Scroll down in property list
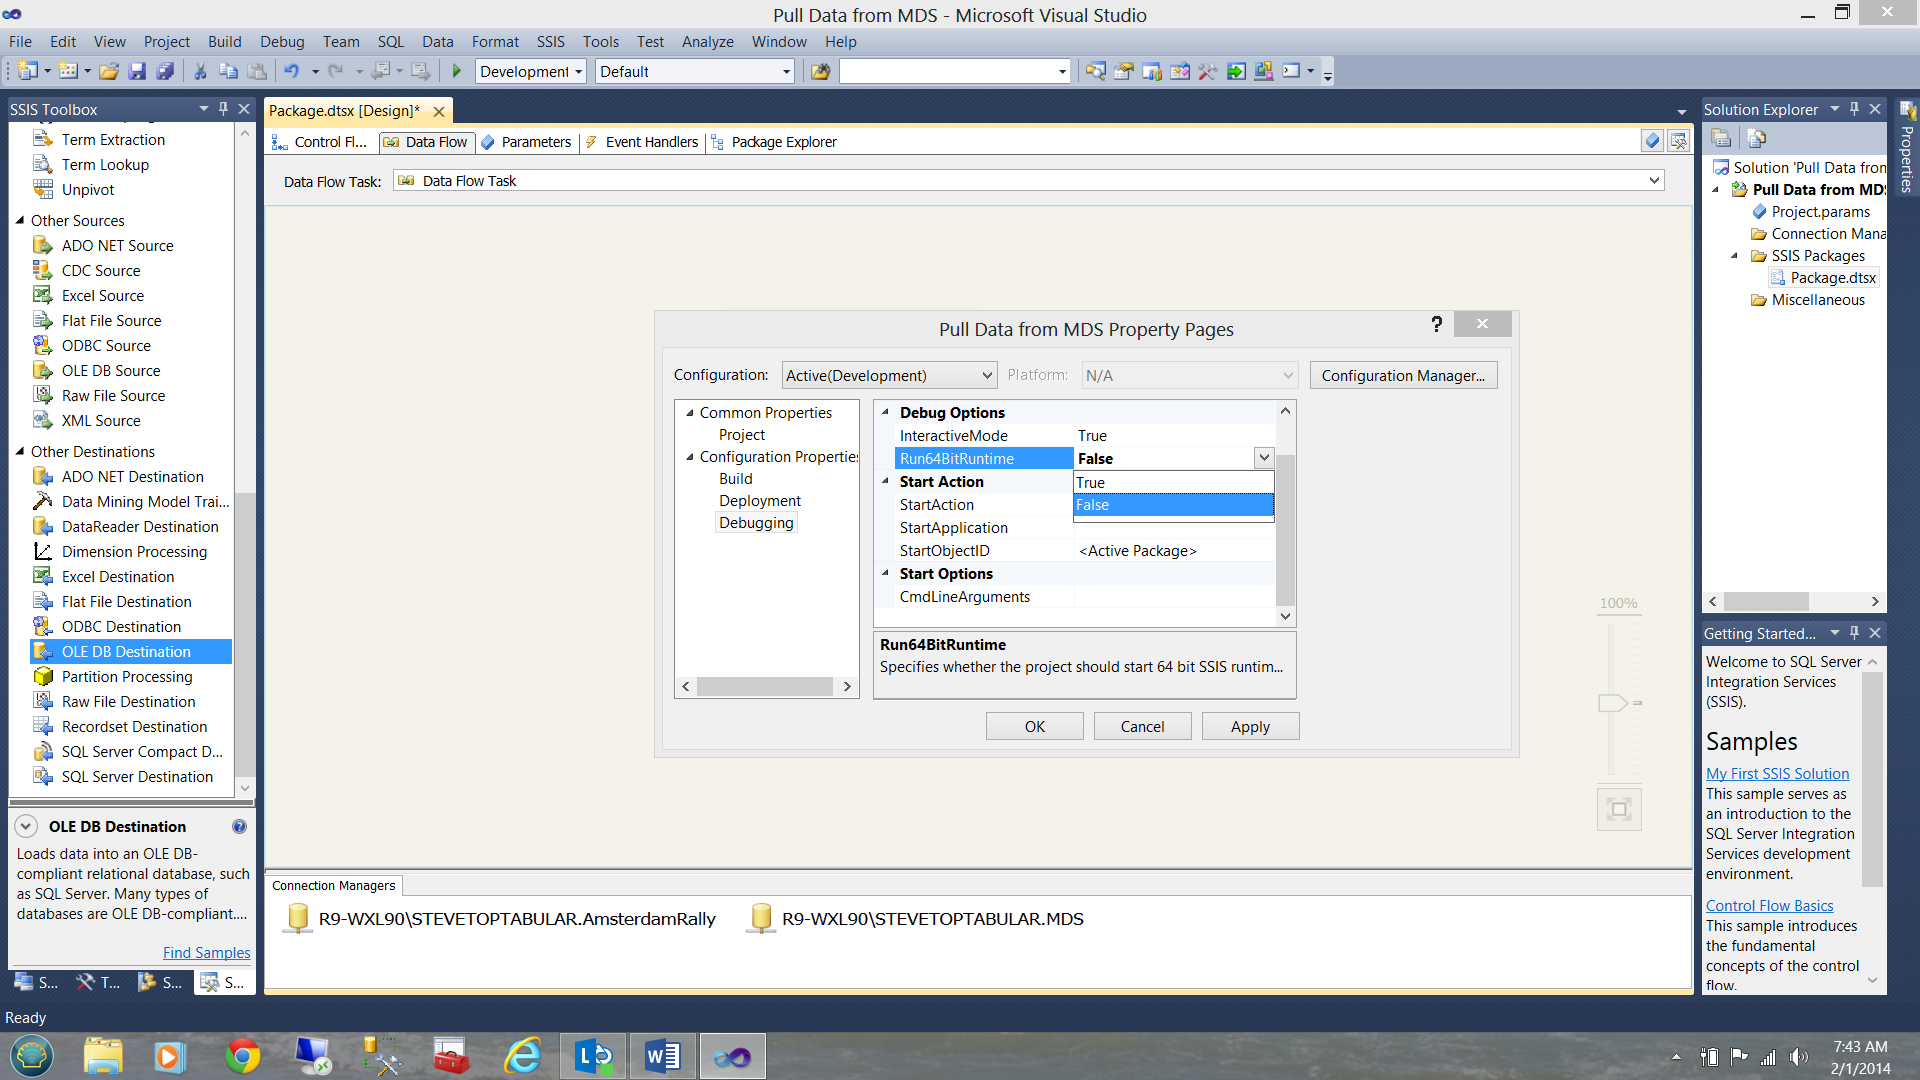This screenshot has height=1080, width=1920. 1286,616
